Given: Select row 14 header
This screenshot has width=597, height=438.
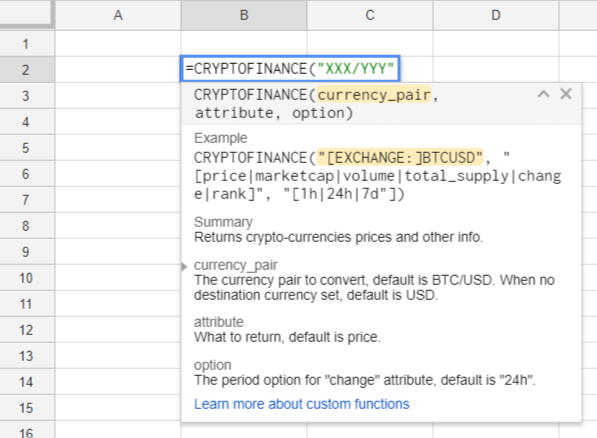Looking at the screenshot, I should (27, 382).
